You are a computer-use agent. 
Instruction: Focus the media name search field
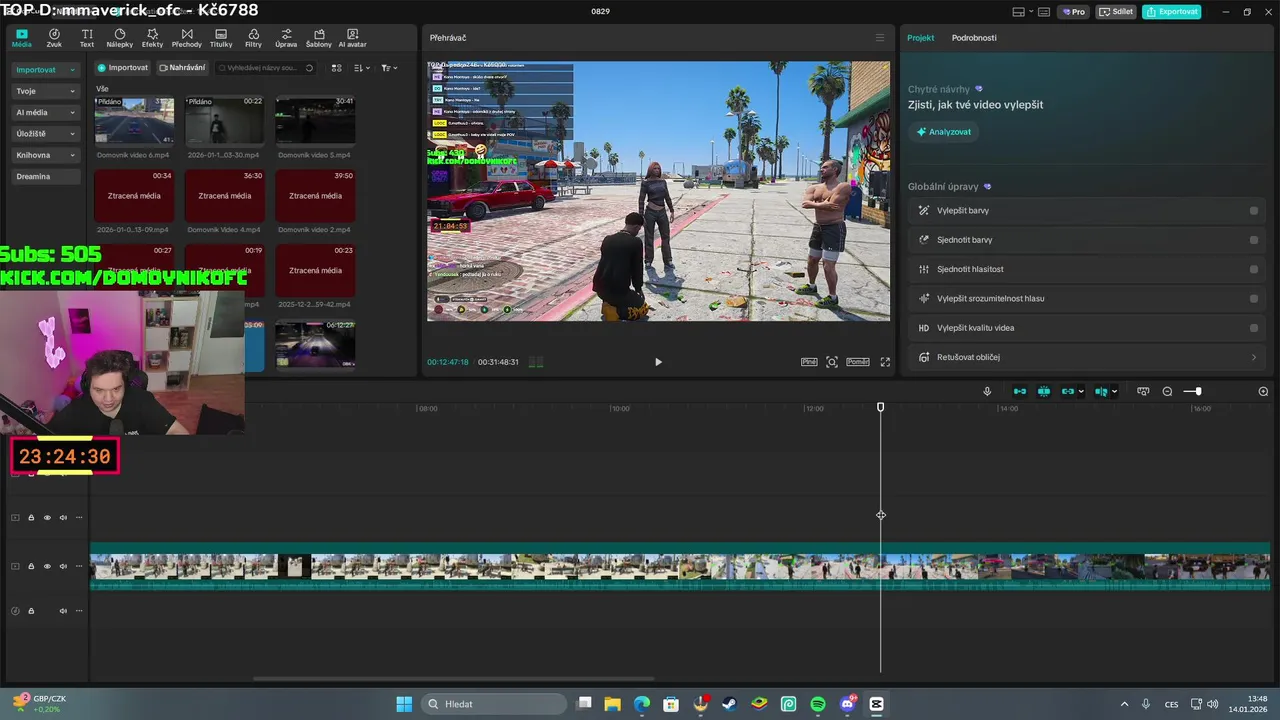tap(265, 68)
